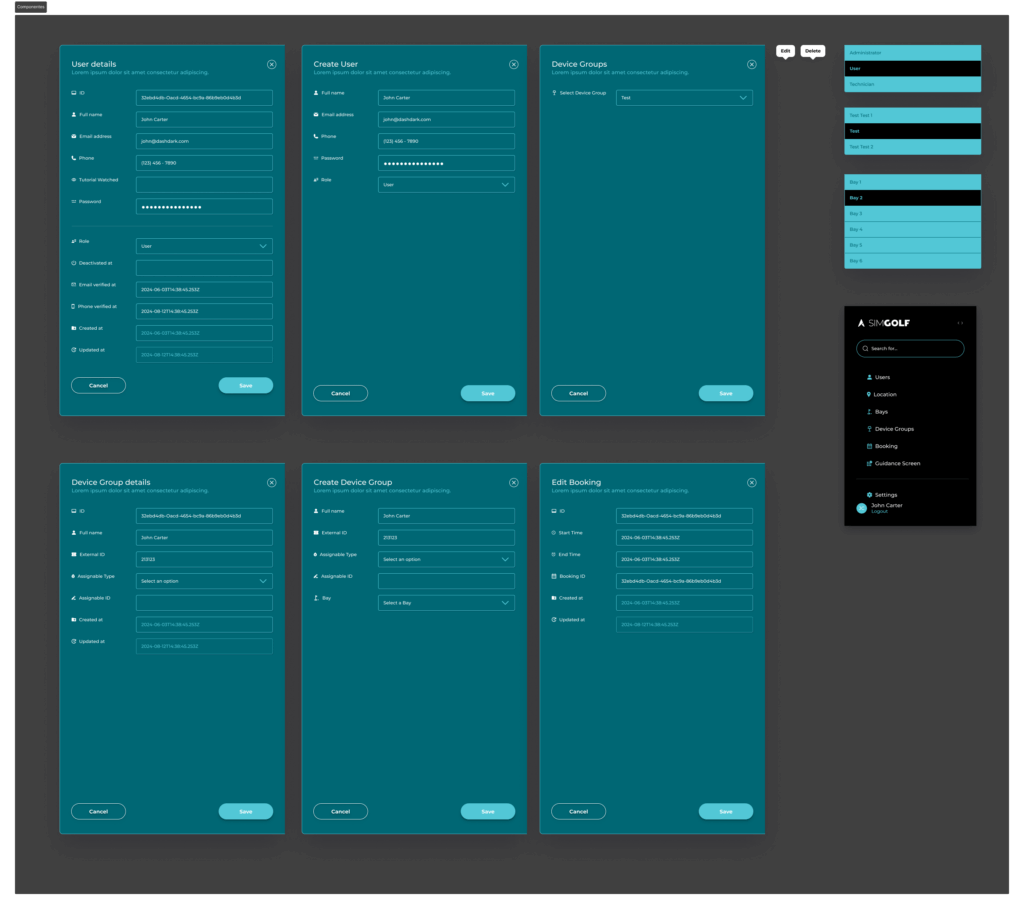The width and height of the screenshot is (1024, 909).
Task: Click the Users icon in SimGolf sidebar
Action: [868, 377]
